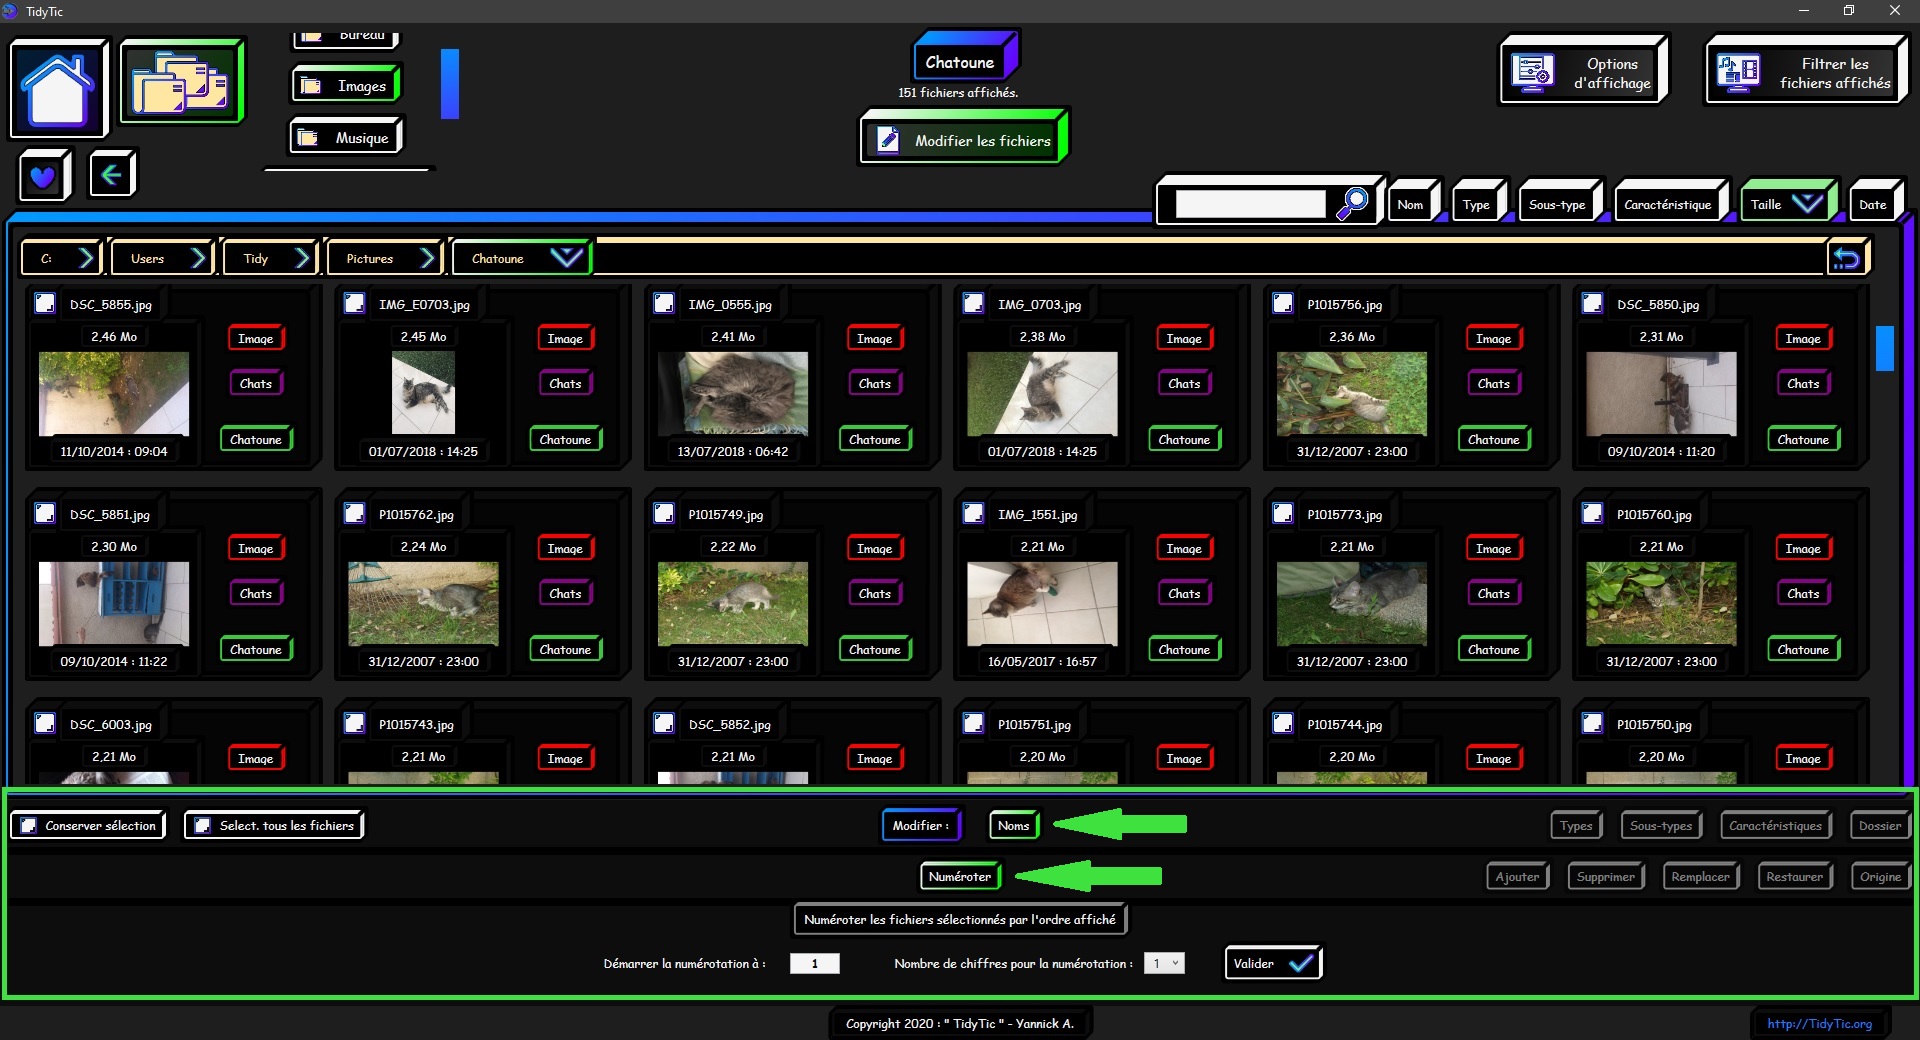Select the DSC_5855.jpg checkbox
Image resolution: width=1920 pixels, height=1040 pixels.
tap(45, 303)
